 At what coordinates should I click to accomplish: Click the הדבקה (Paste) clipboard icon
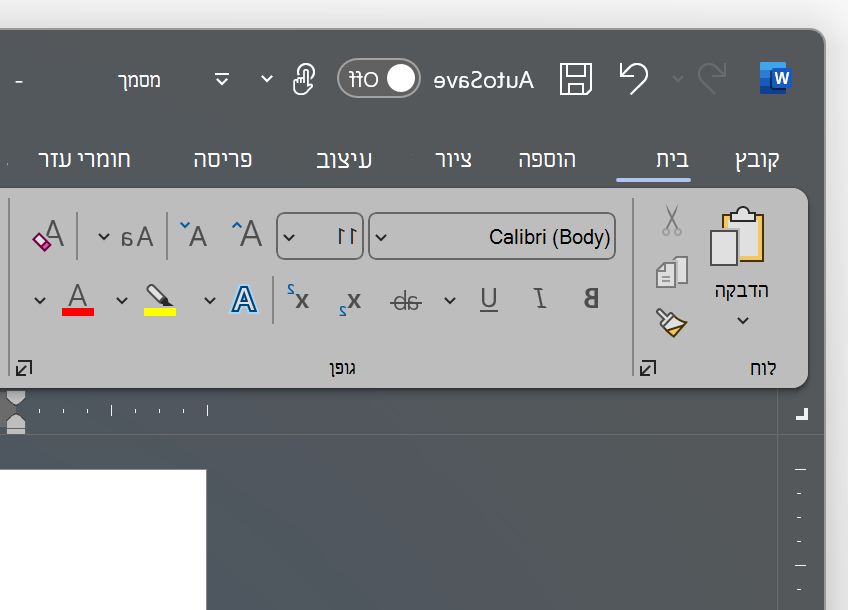point(737,236)
